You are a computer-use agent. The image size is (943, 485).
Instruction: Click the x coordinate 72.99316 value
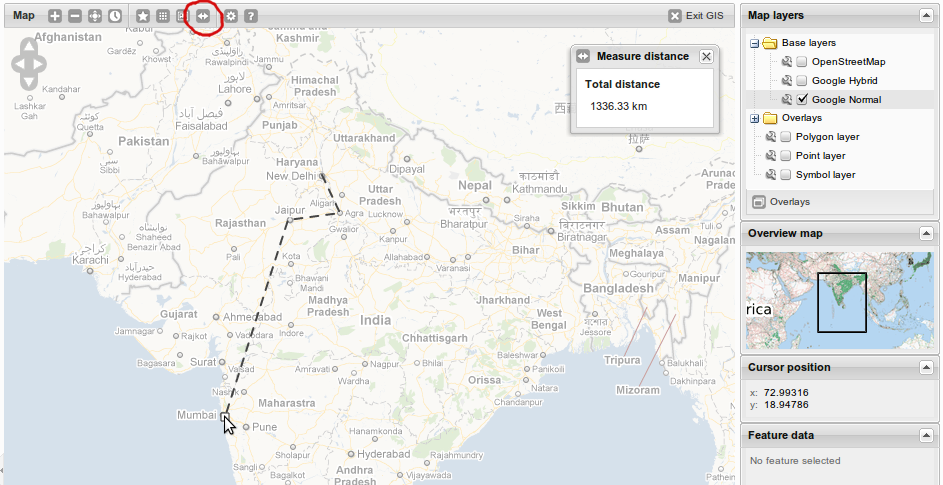tap(786, 392)
